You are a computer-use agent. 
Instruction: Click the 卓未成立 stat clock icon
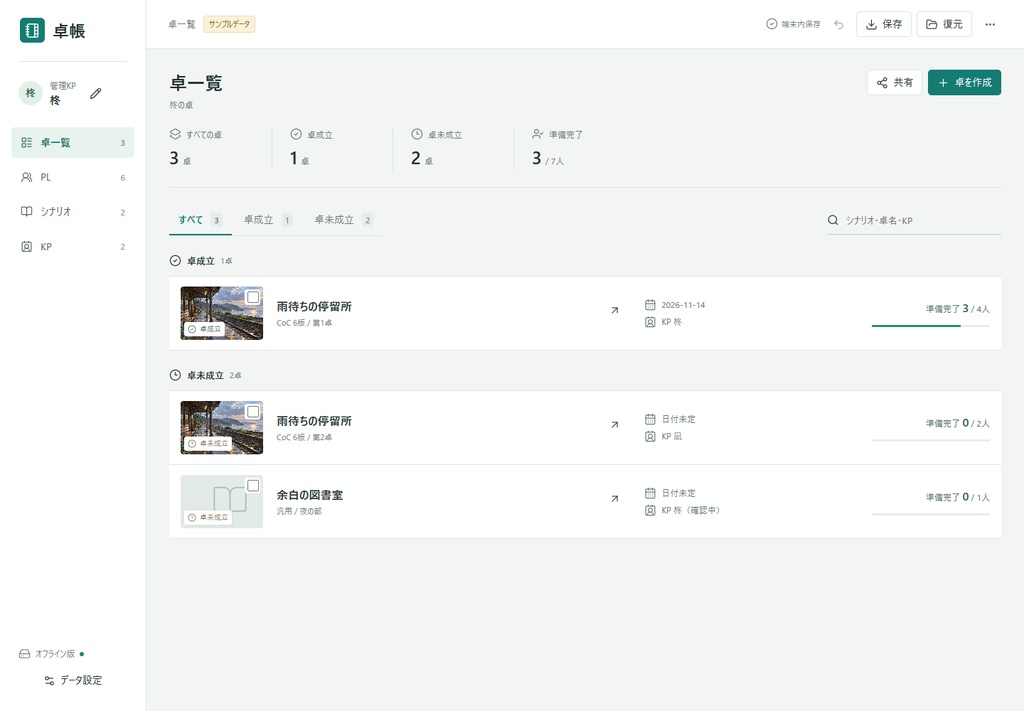click(417, 134)
